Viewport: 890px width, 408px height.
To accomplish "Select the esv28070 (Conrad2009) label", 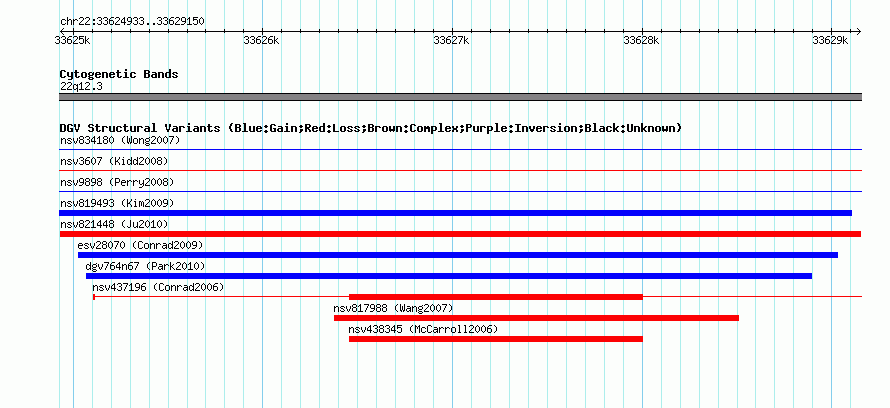I will point(140,245).
